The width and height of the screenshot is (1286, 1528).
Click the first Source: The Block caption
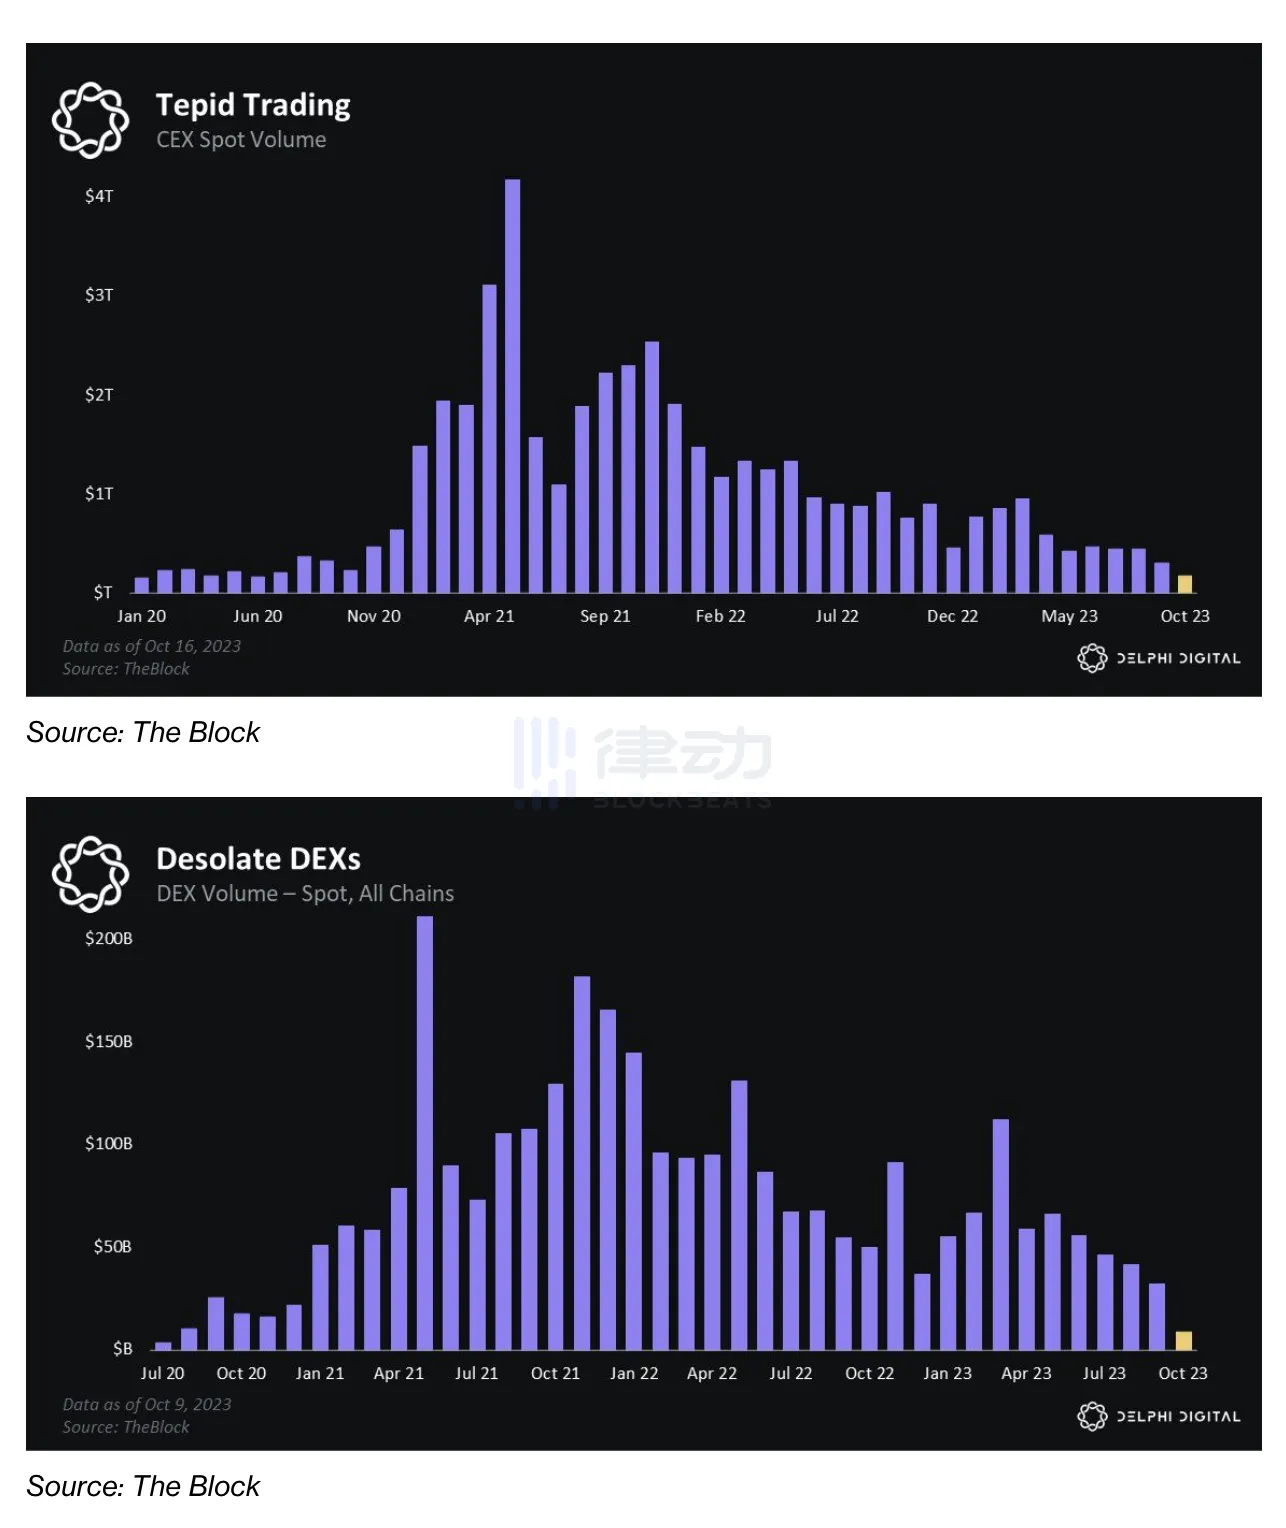click(143, 733)
